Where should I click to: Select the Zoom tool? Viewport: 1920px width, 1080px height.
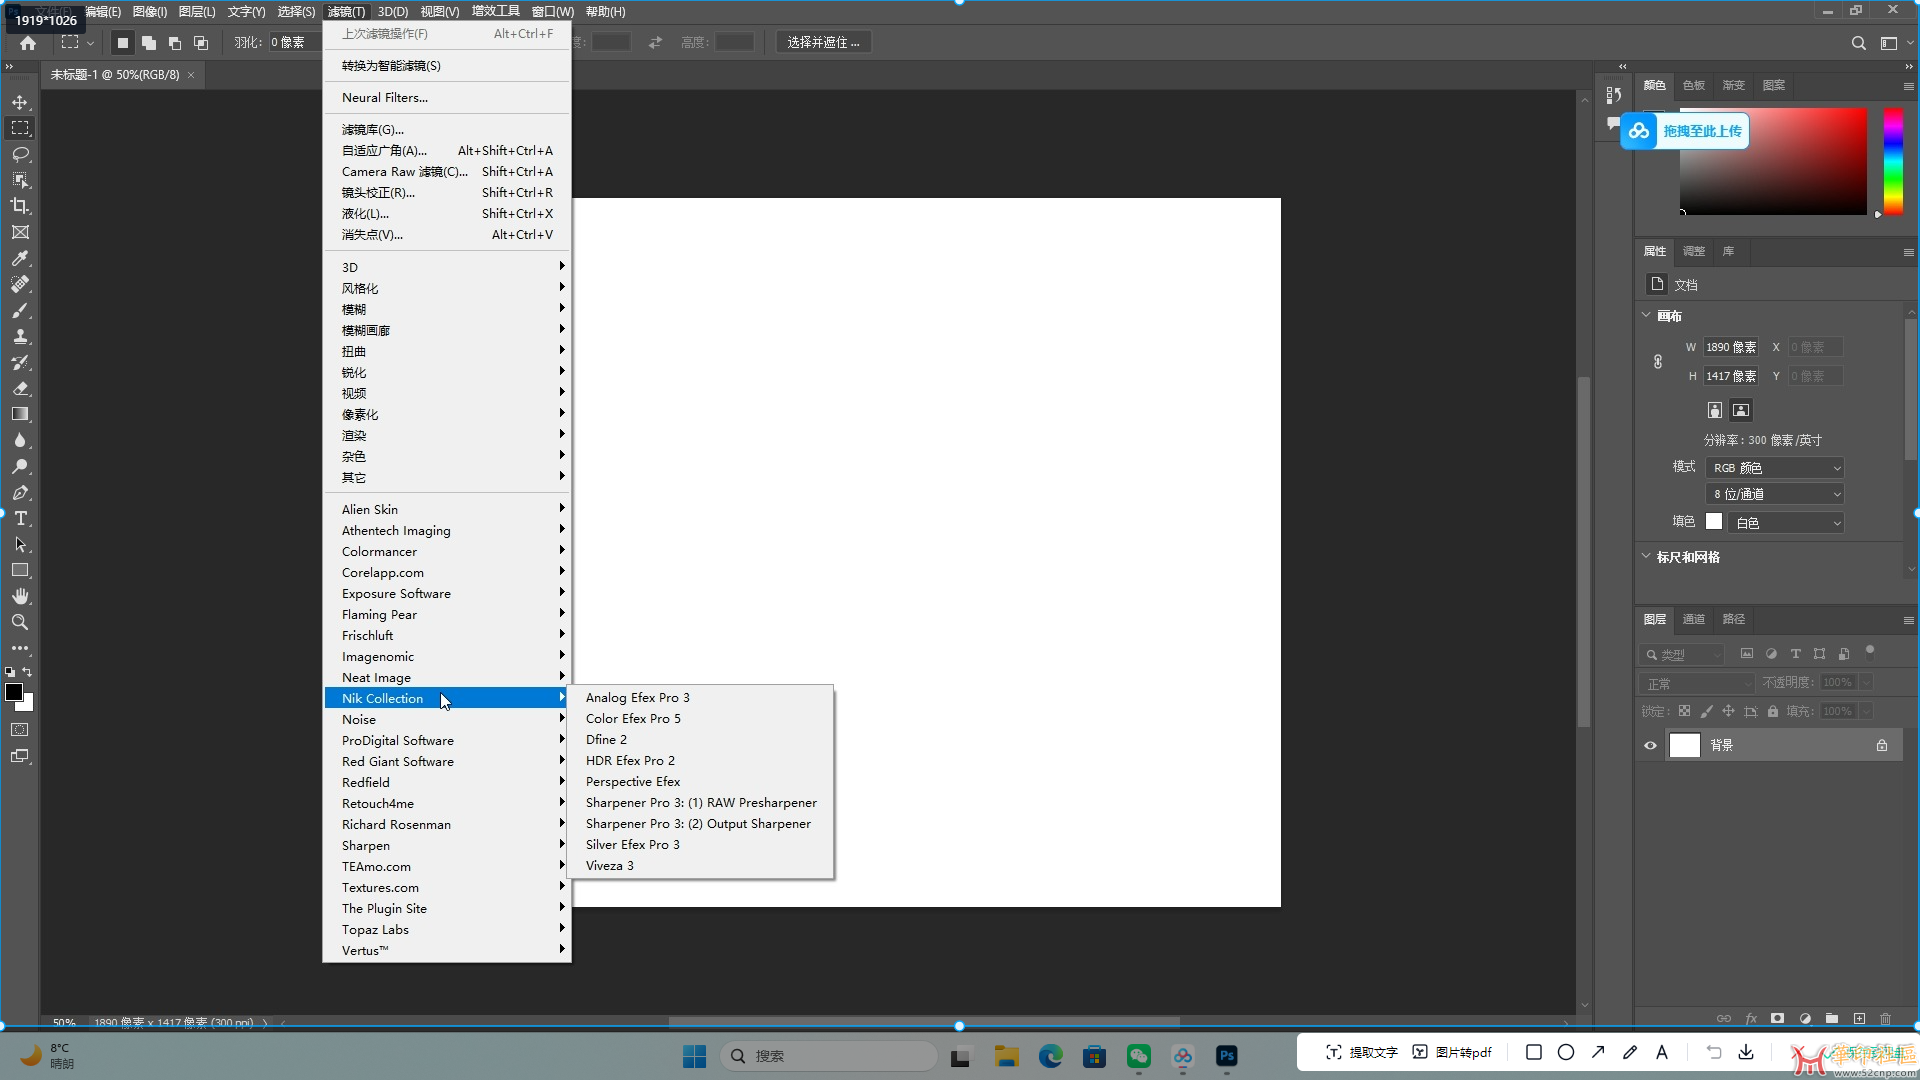[x=20, y=622]
